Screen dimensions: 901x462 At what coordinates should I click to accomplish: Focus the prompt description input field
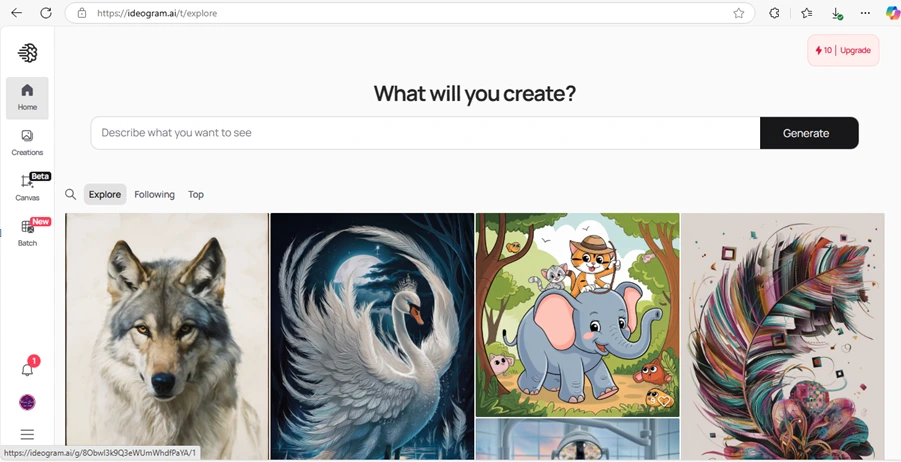coord(425,133)
